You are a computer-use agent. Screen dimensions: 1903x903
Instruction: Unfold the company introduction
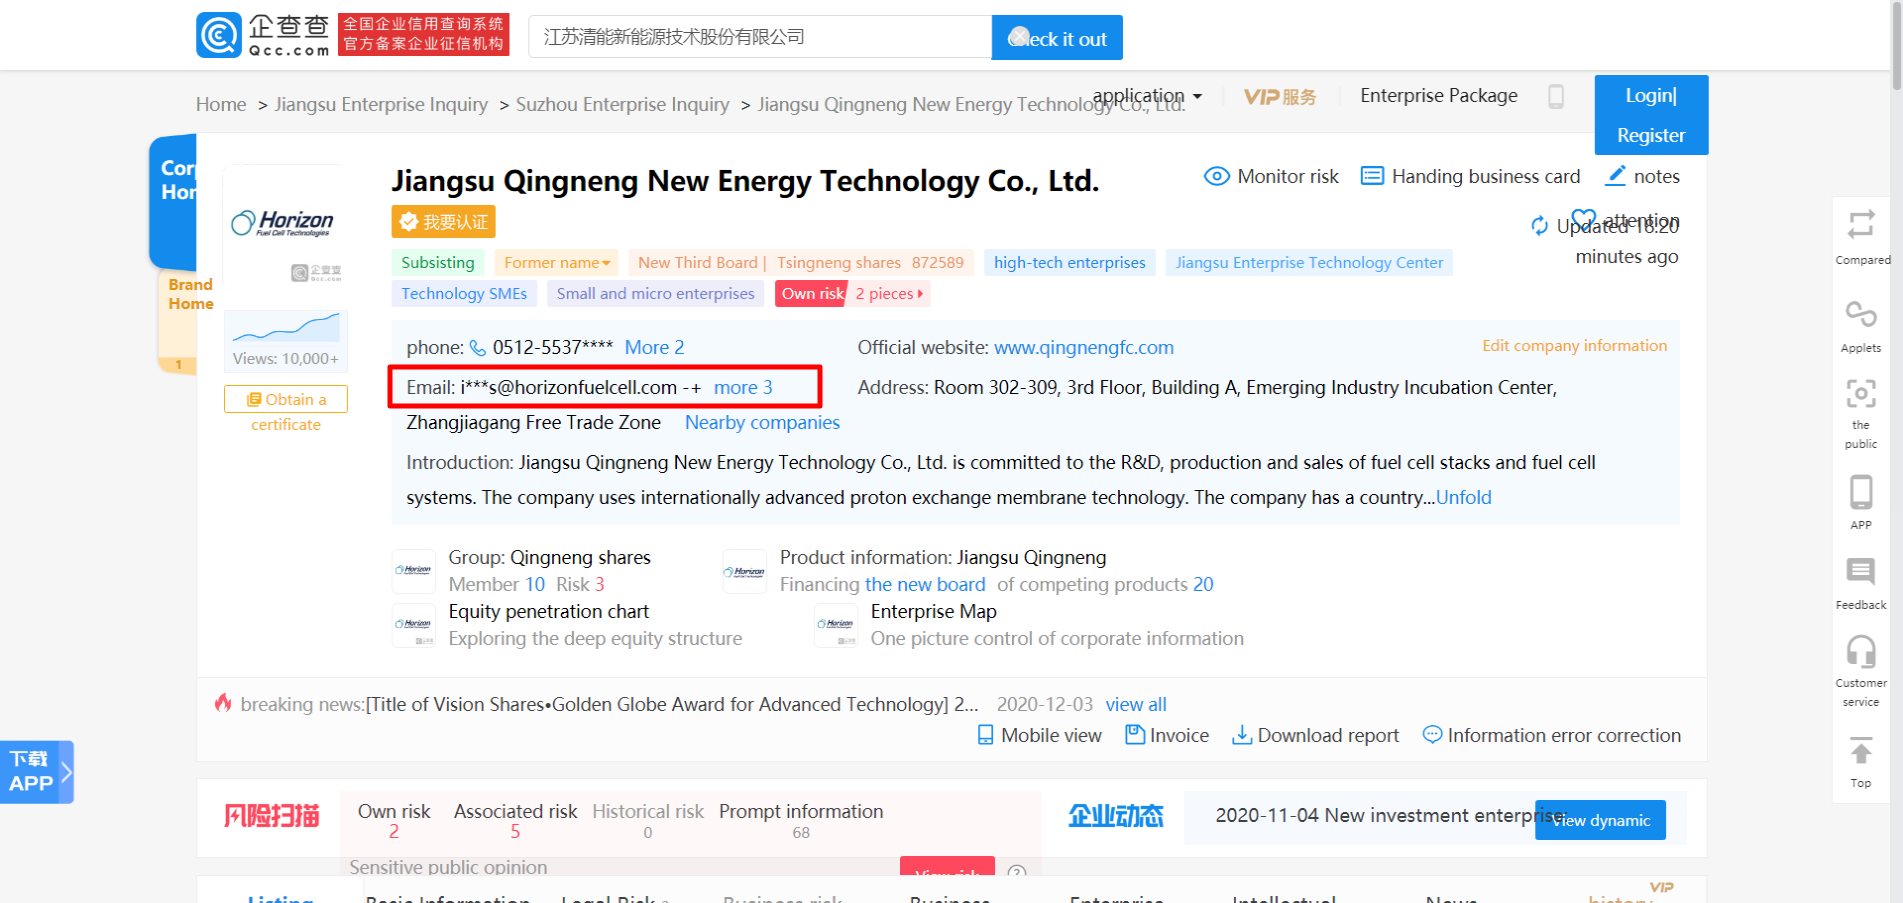coord(1464,498)
